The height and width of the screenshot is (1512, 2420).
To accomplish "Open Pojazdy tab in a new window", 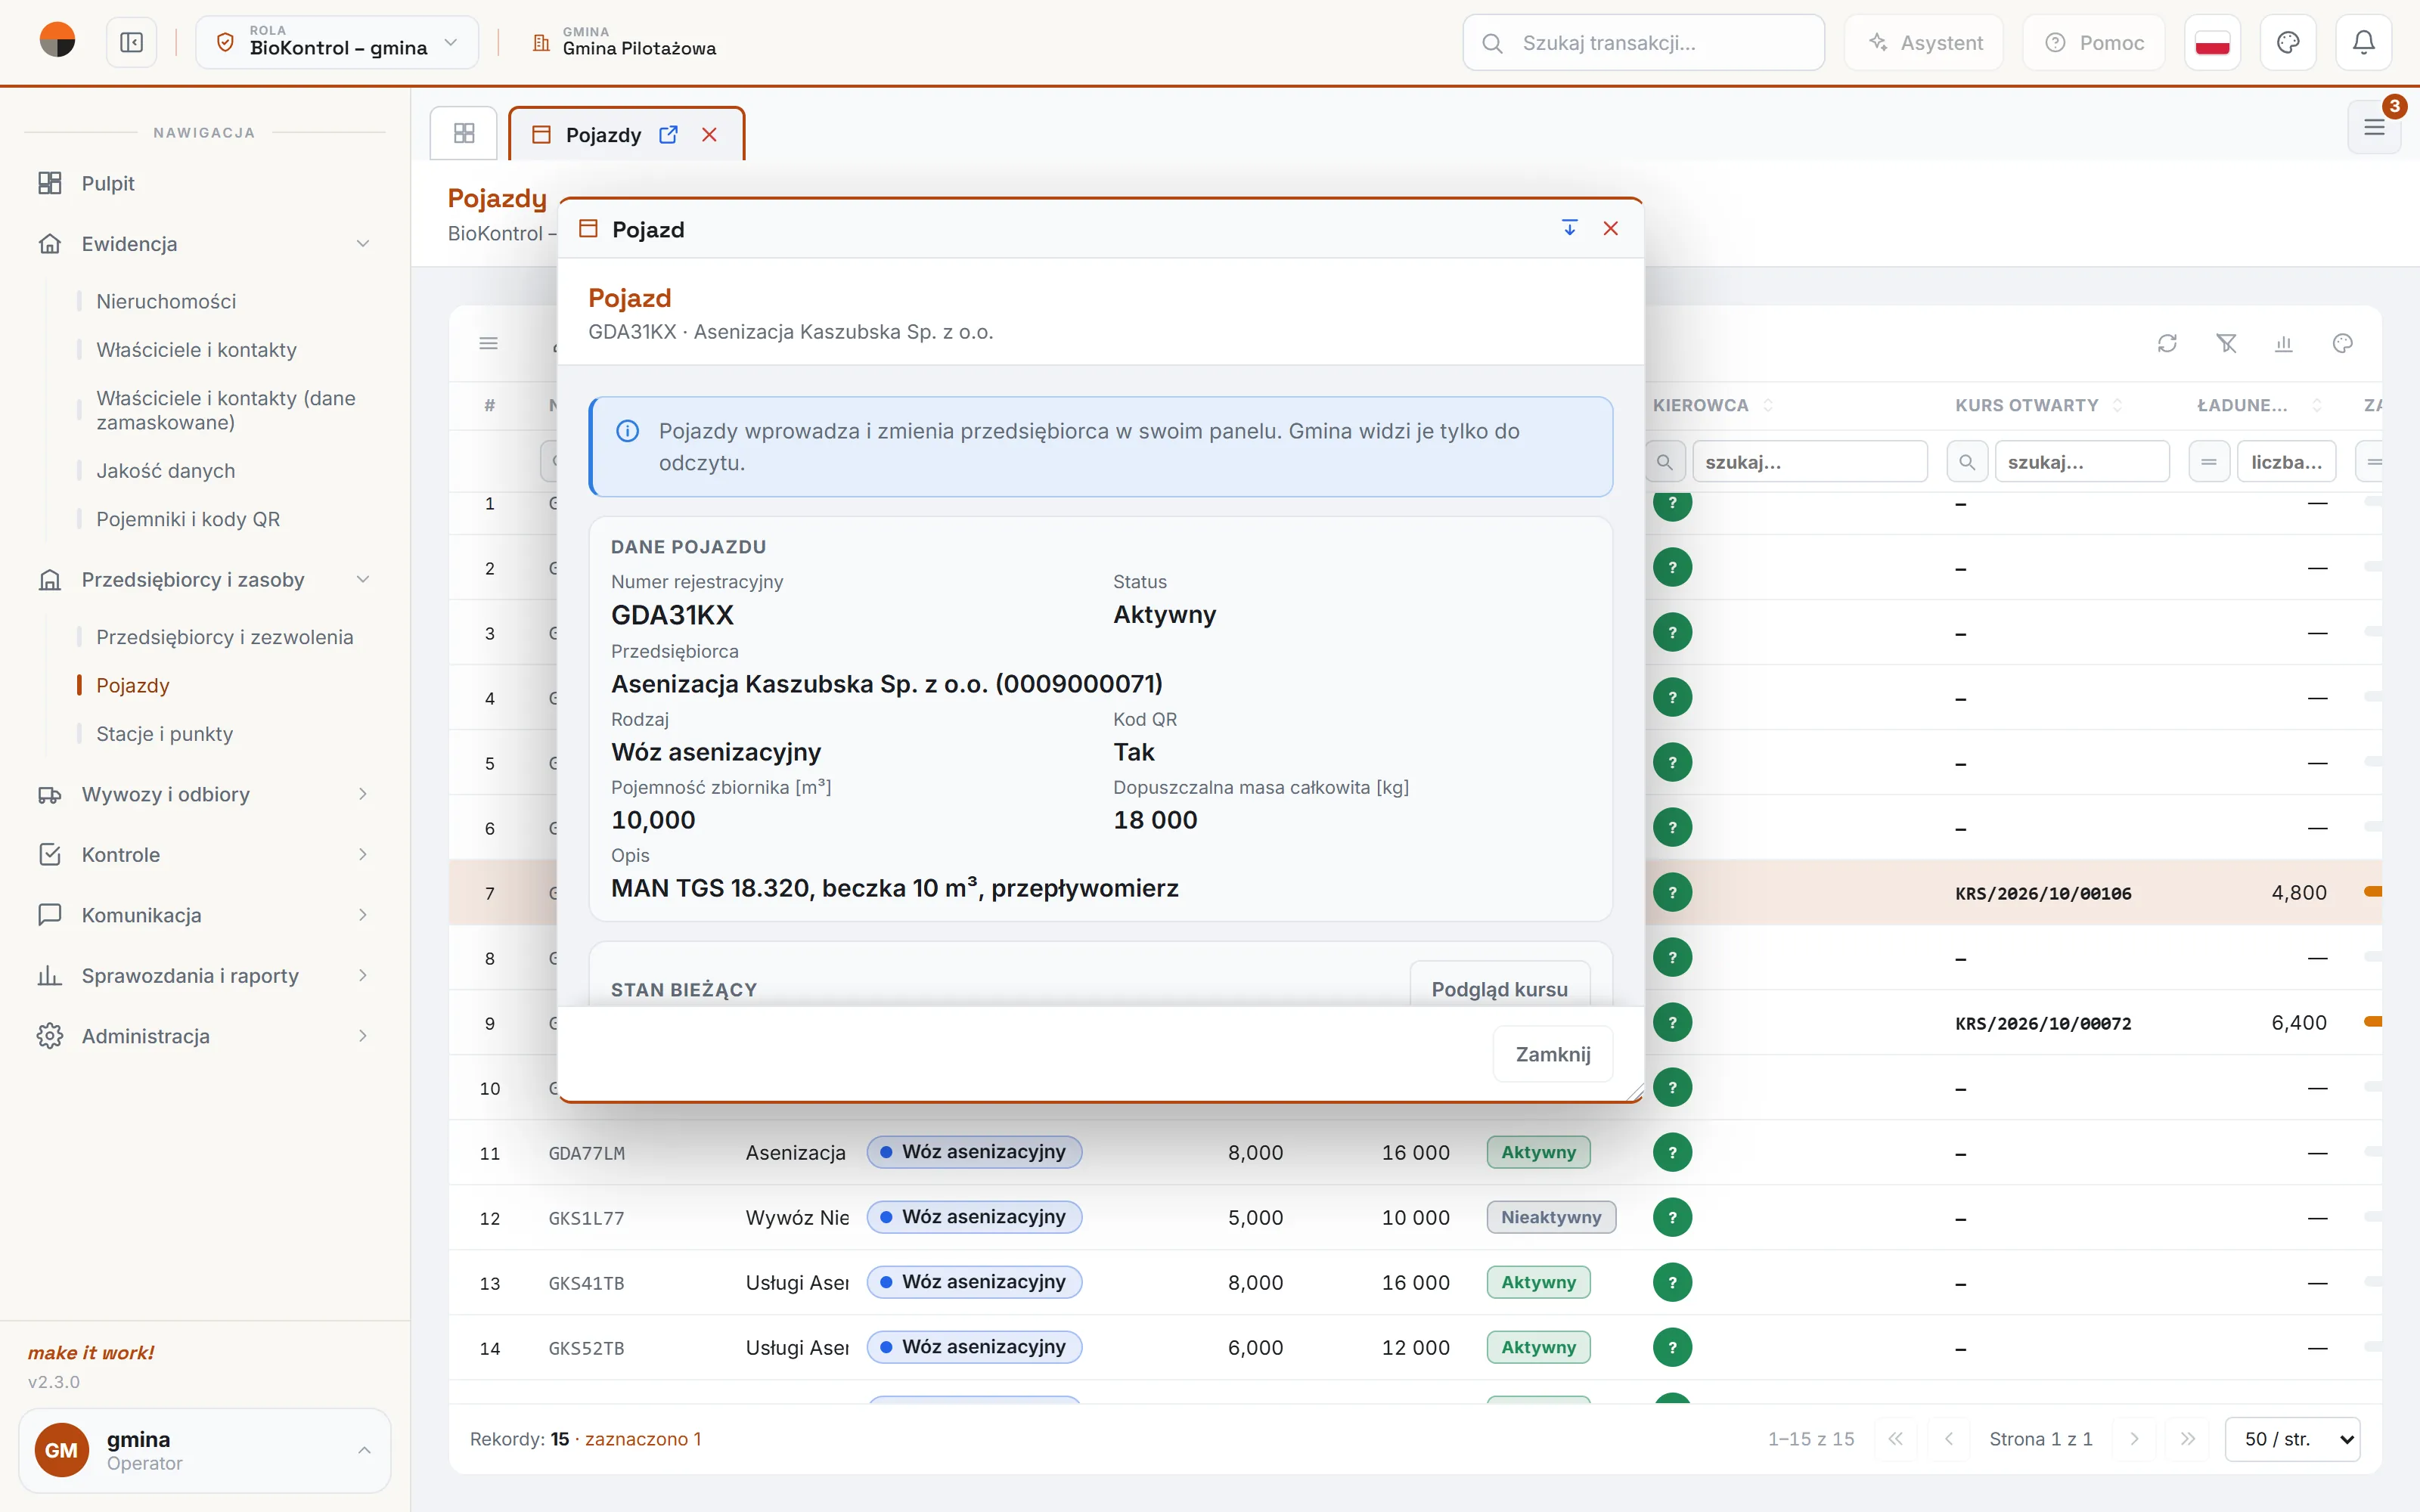I will pyautogui.click(x=668, y=135).
